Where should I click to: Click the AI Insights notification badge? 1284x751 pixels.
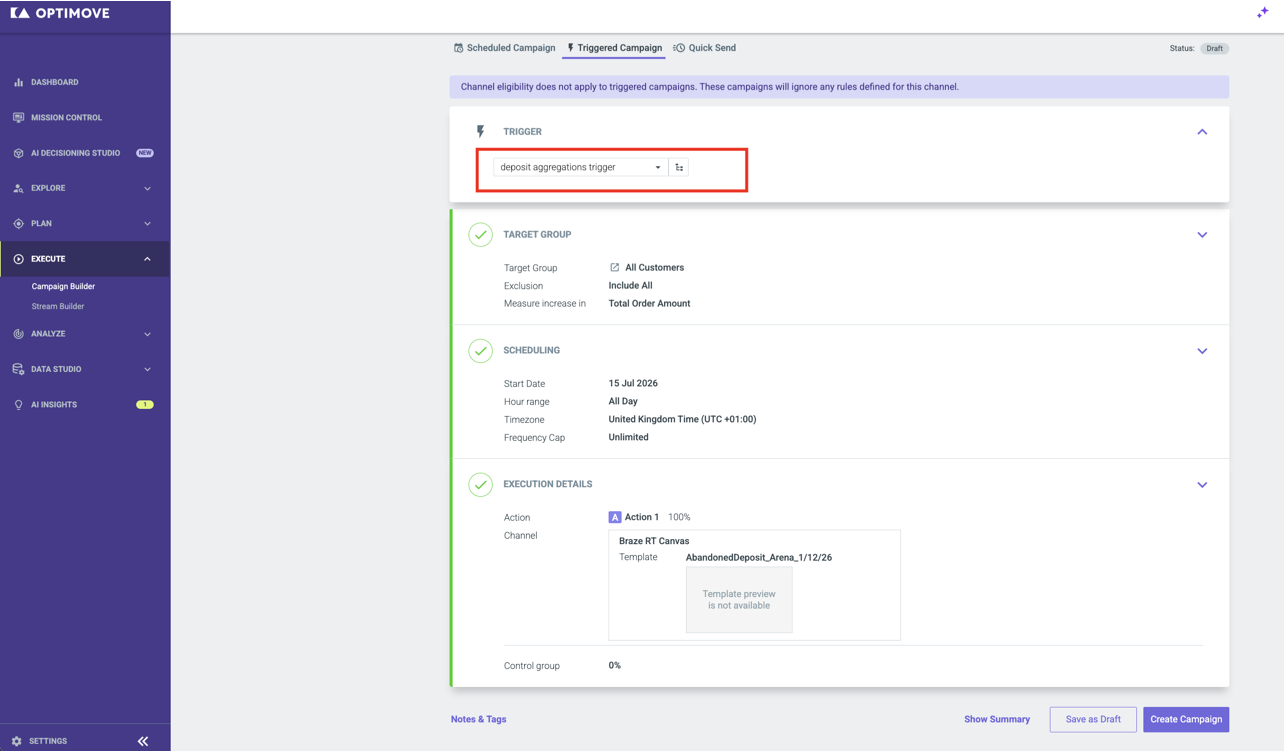pos(145,405)
